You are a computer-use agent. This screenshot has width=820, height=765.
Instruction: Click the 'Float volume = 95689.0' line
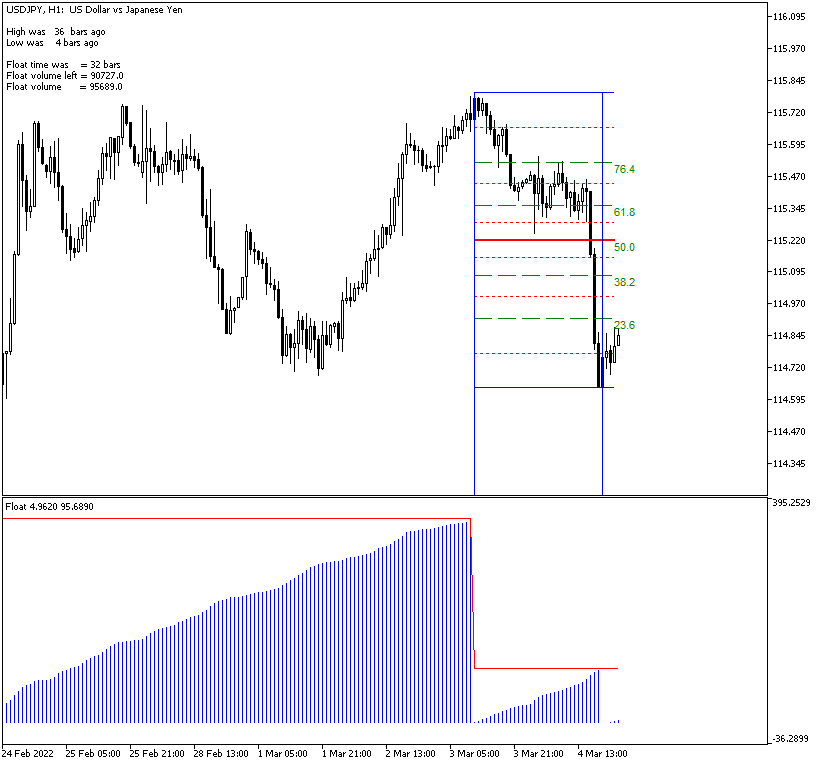click(x=64, y=87)
